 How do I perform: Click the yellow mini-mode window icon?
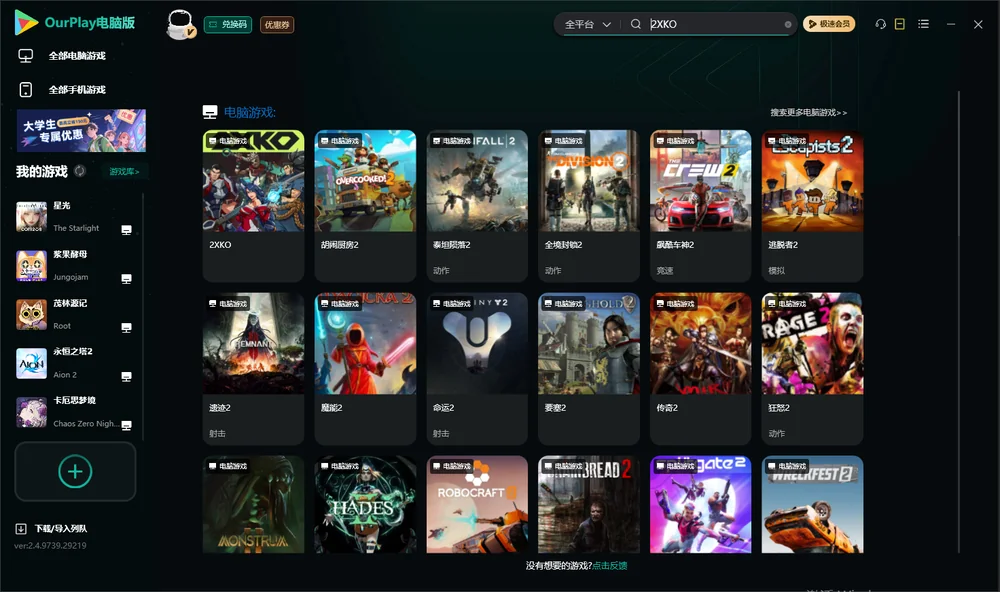[x=900, y=24]
